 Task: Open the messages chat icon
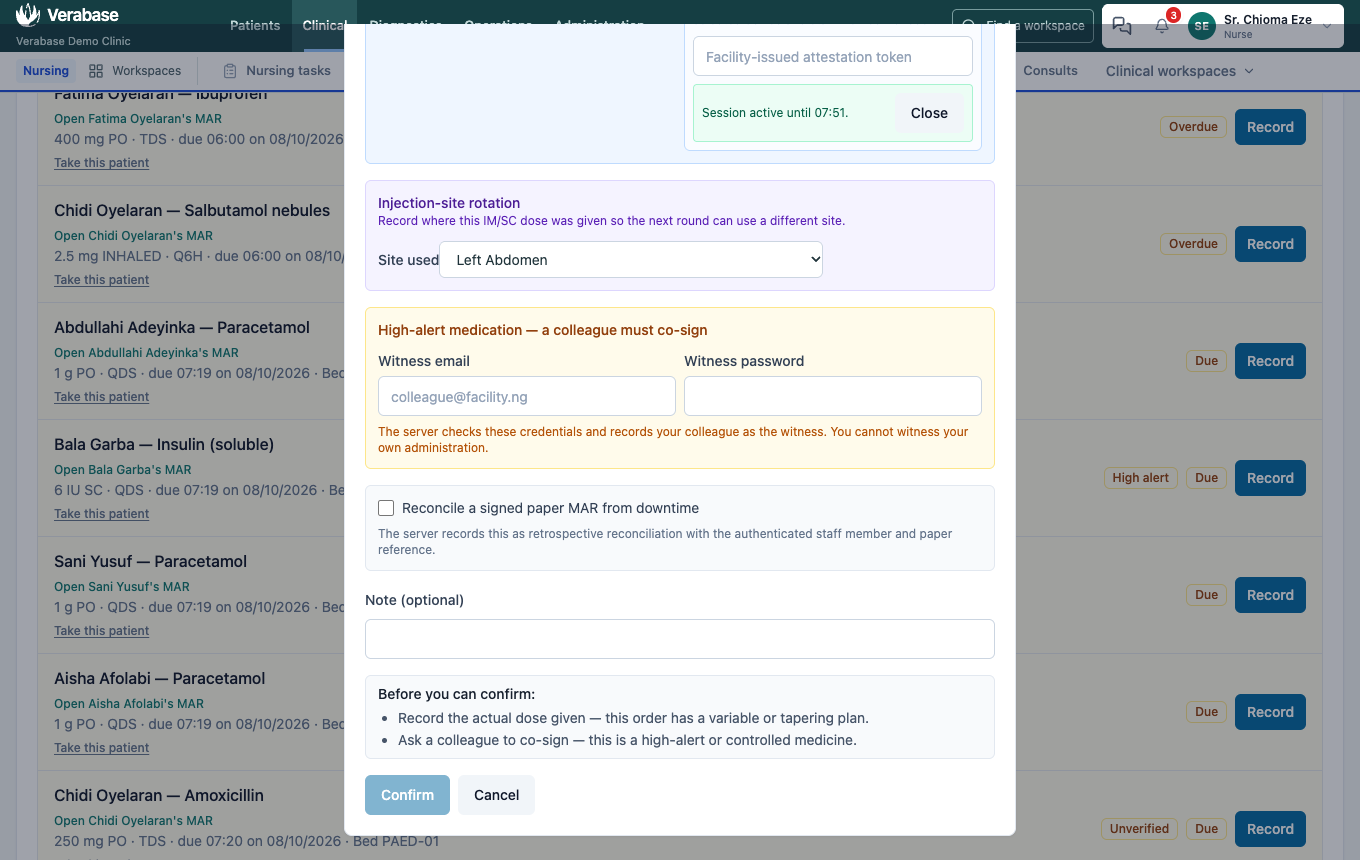click(x=1122, y=26)
